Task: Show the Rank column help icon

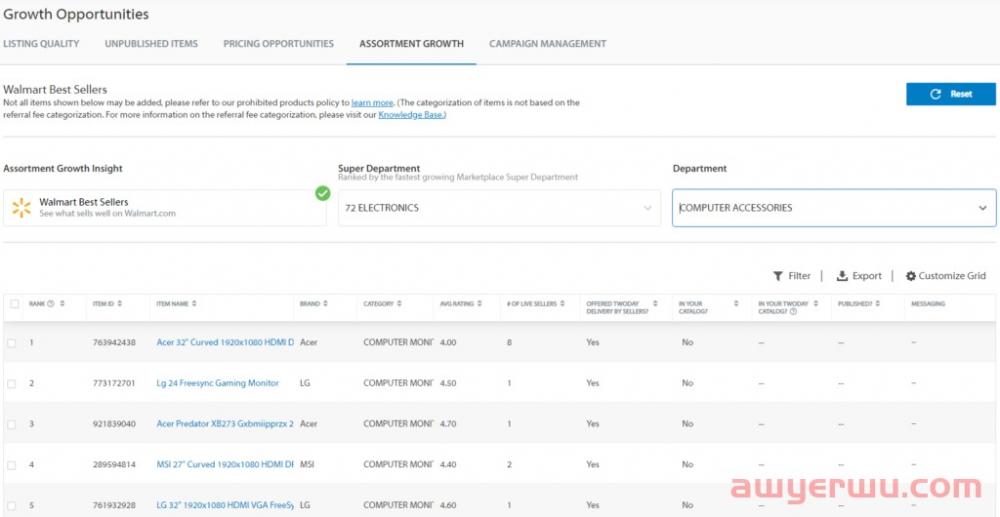Action: [x=50, y=304]
